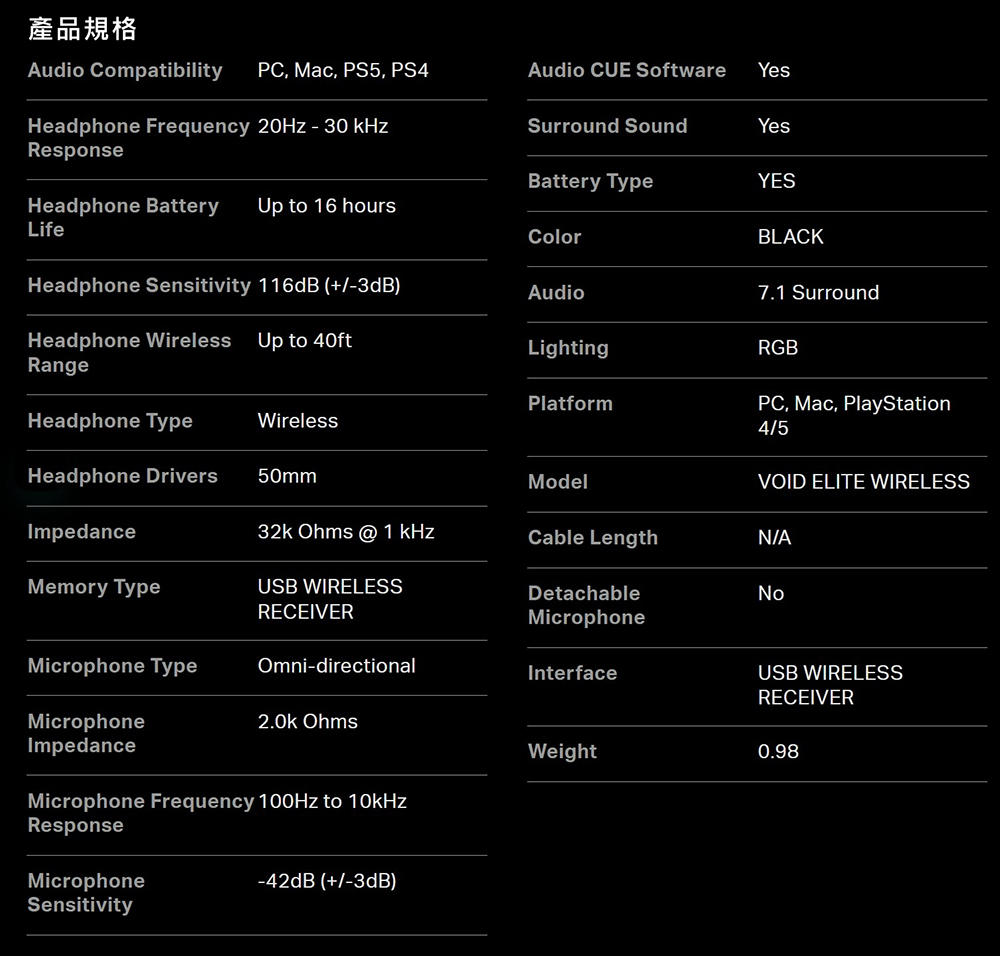Click Interface value USB WIRELESS RECEIVER
1000x956 pixels.
click(x=830, y=685)
